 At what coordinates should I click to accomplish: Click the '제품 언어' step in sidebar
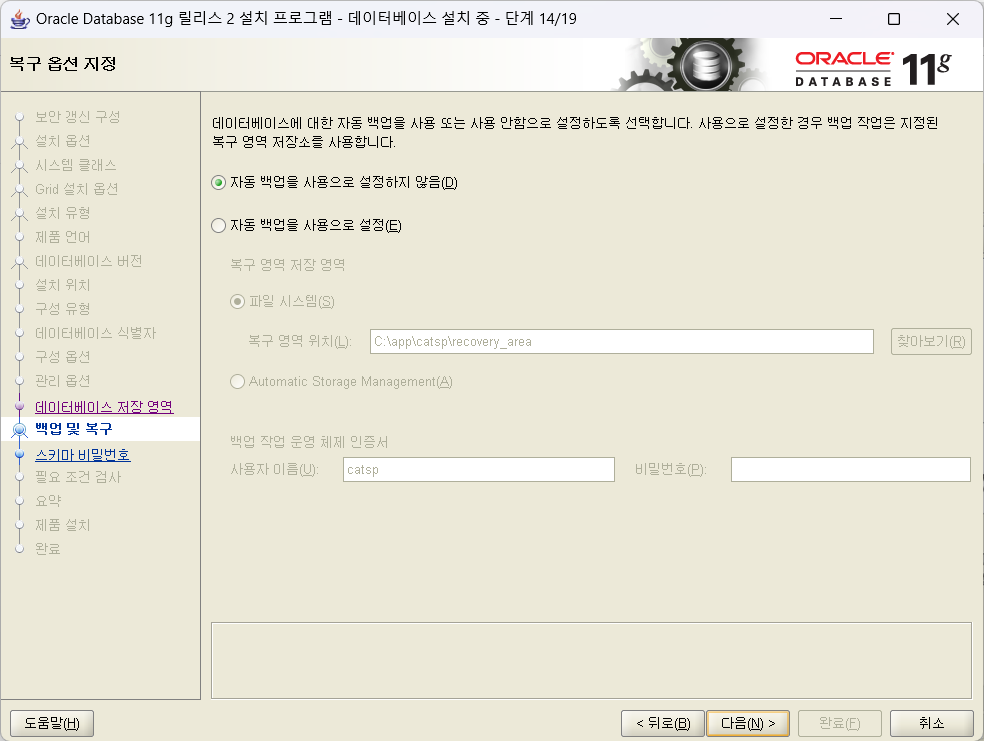tap(63, 237)
